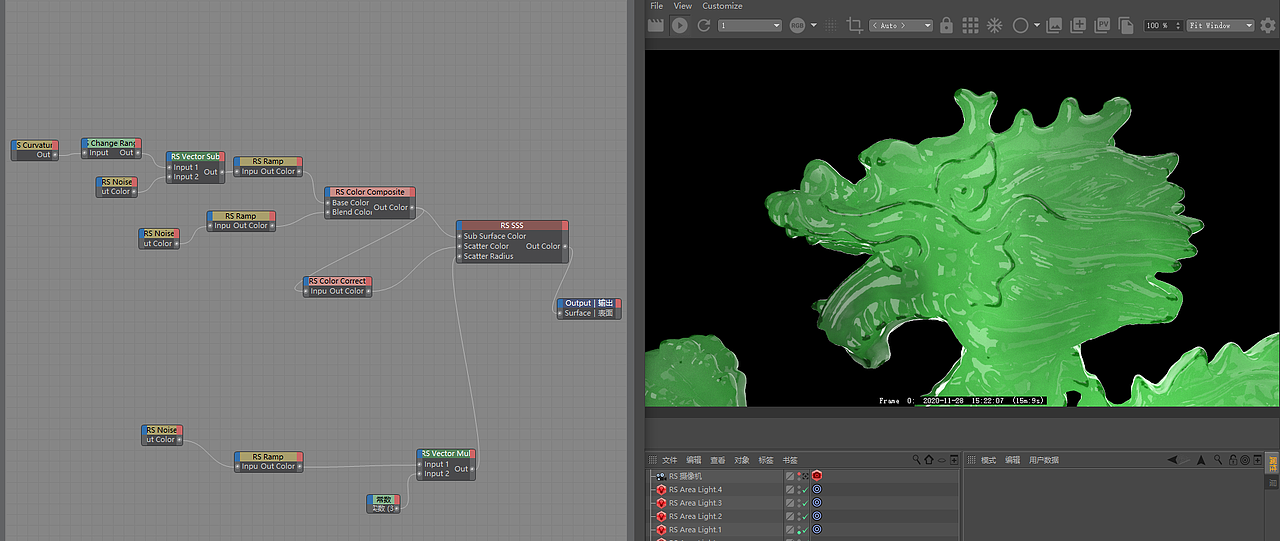Toggle the green checkmark for RS Area Light.2

coord(803,516)
